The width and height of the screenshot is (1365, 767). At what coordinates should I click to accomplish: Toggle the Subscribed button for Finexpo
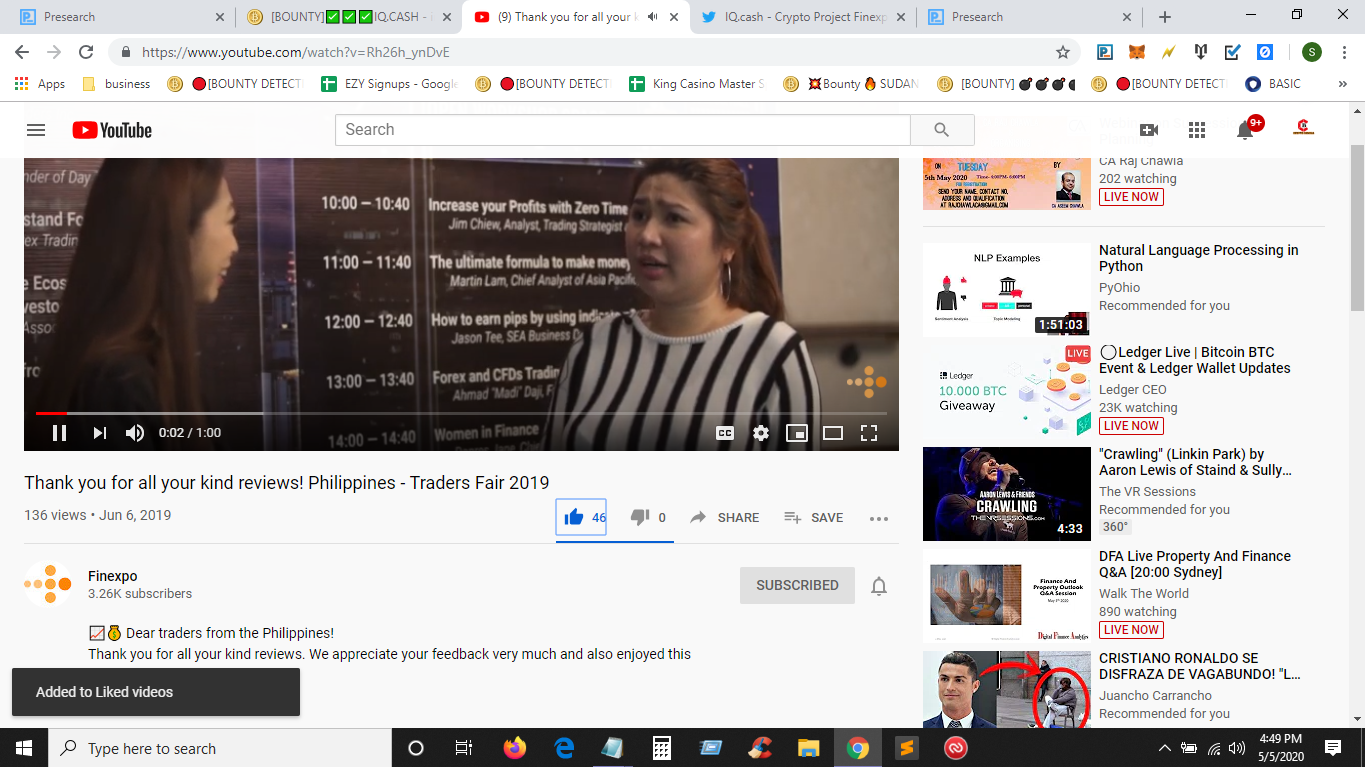(797, 585)
